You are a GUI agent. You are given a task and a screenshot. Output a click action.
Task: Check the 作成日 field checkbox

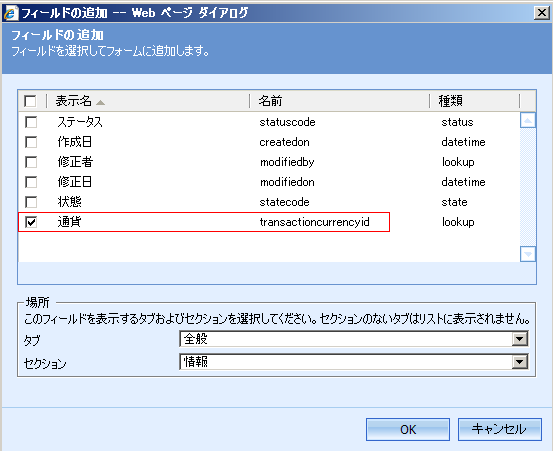tap(31, 142)
